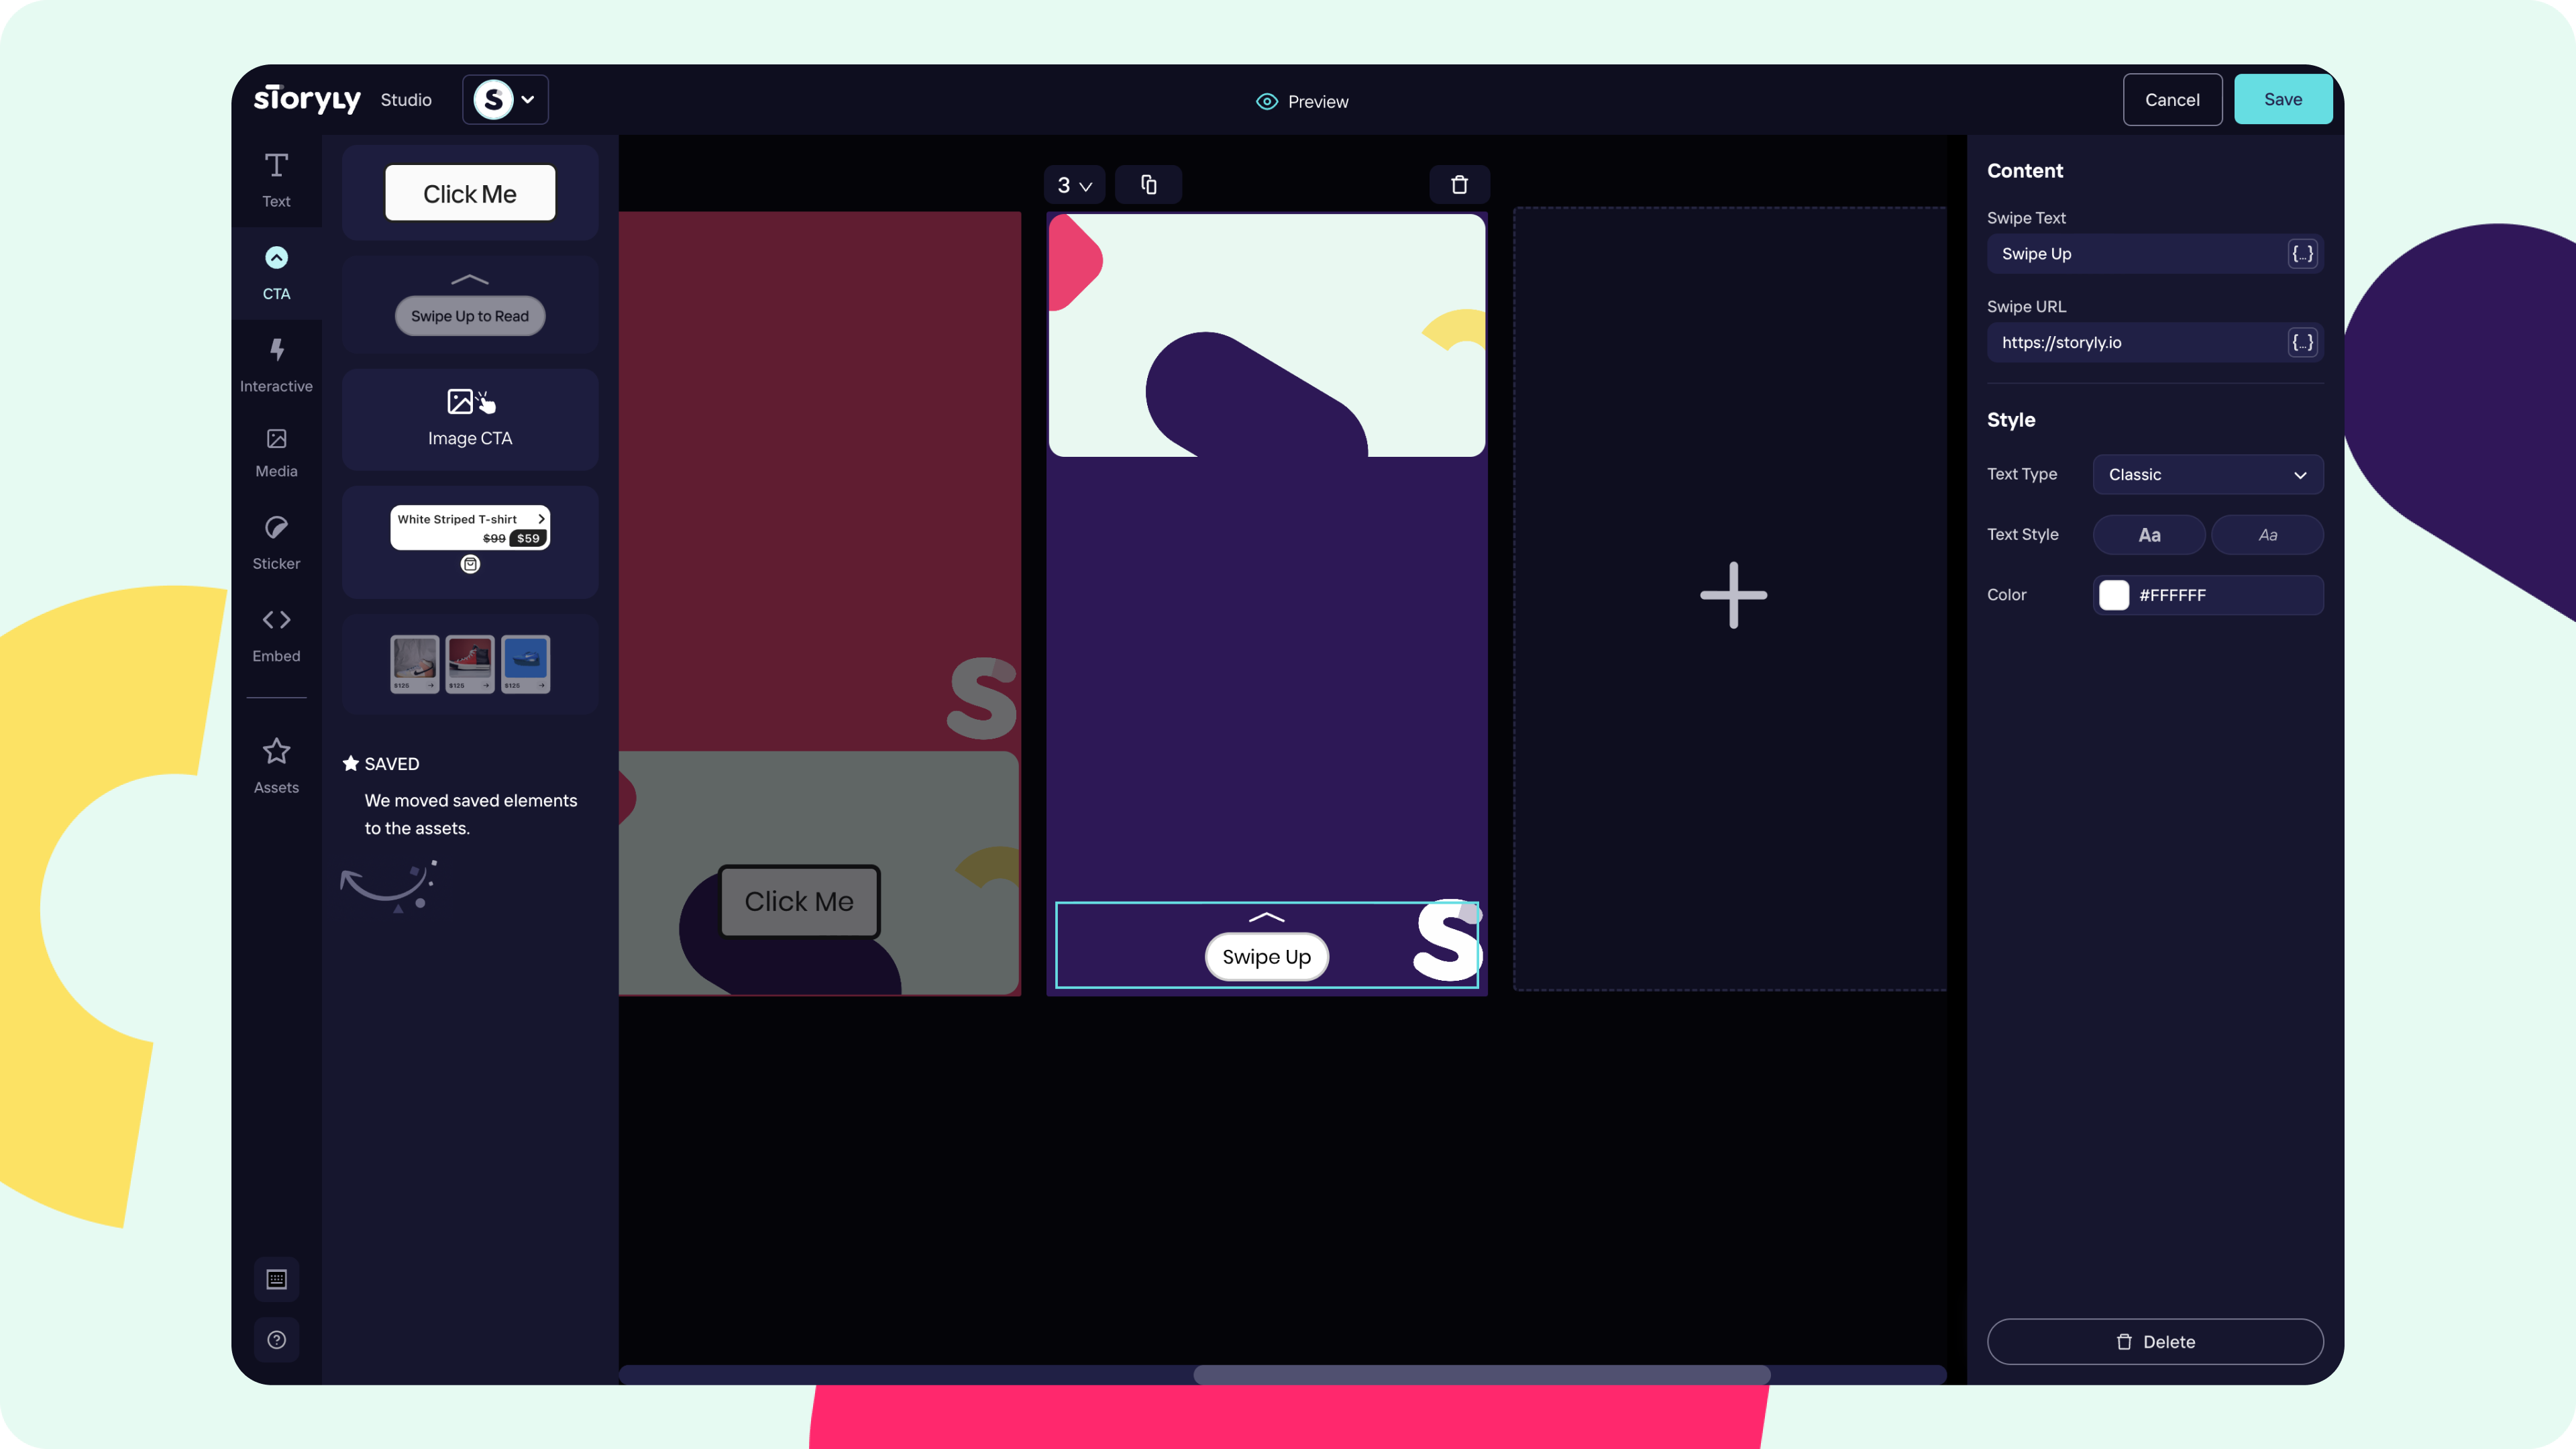Click the Save button
Screen dimensions: 2576x1449
pos(2282,99)
